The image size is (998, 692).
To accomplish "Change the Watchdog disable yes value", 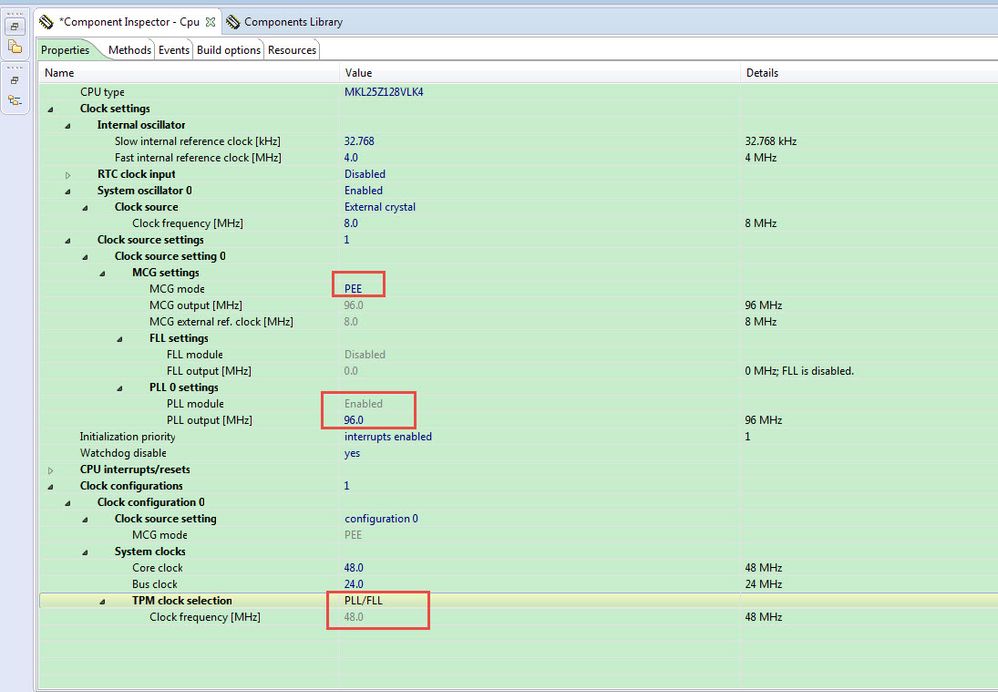I will [x=352, y=453].
